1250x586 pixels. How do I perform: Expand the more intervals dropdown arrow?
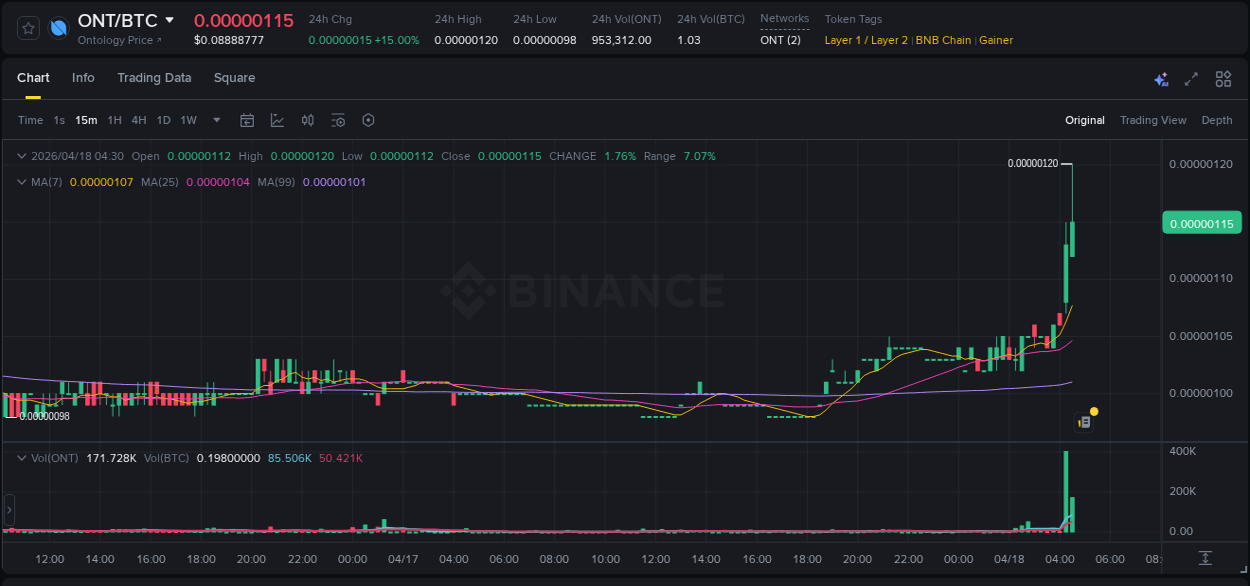pyautogui.click(x=217, y=120)
